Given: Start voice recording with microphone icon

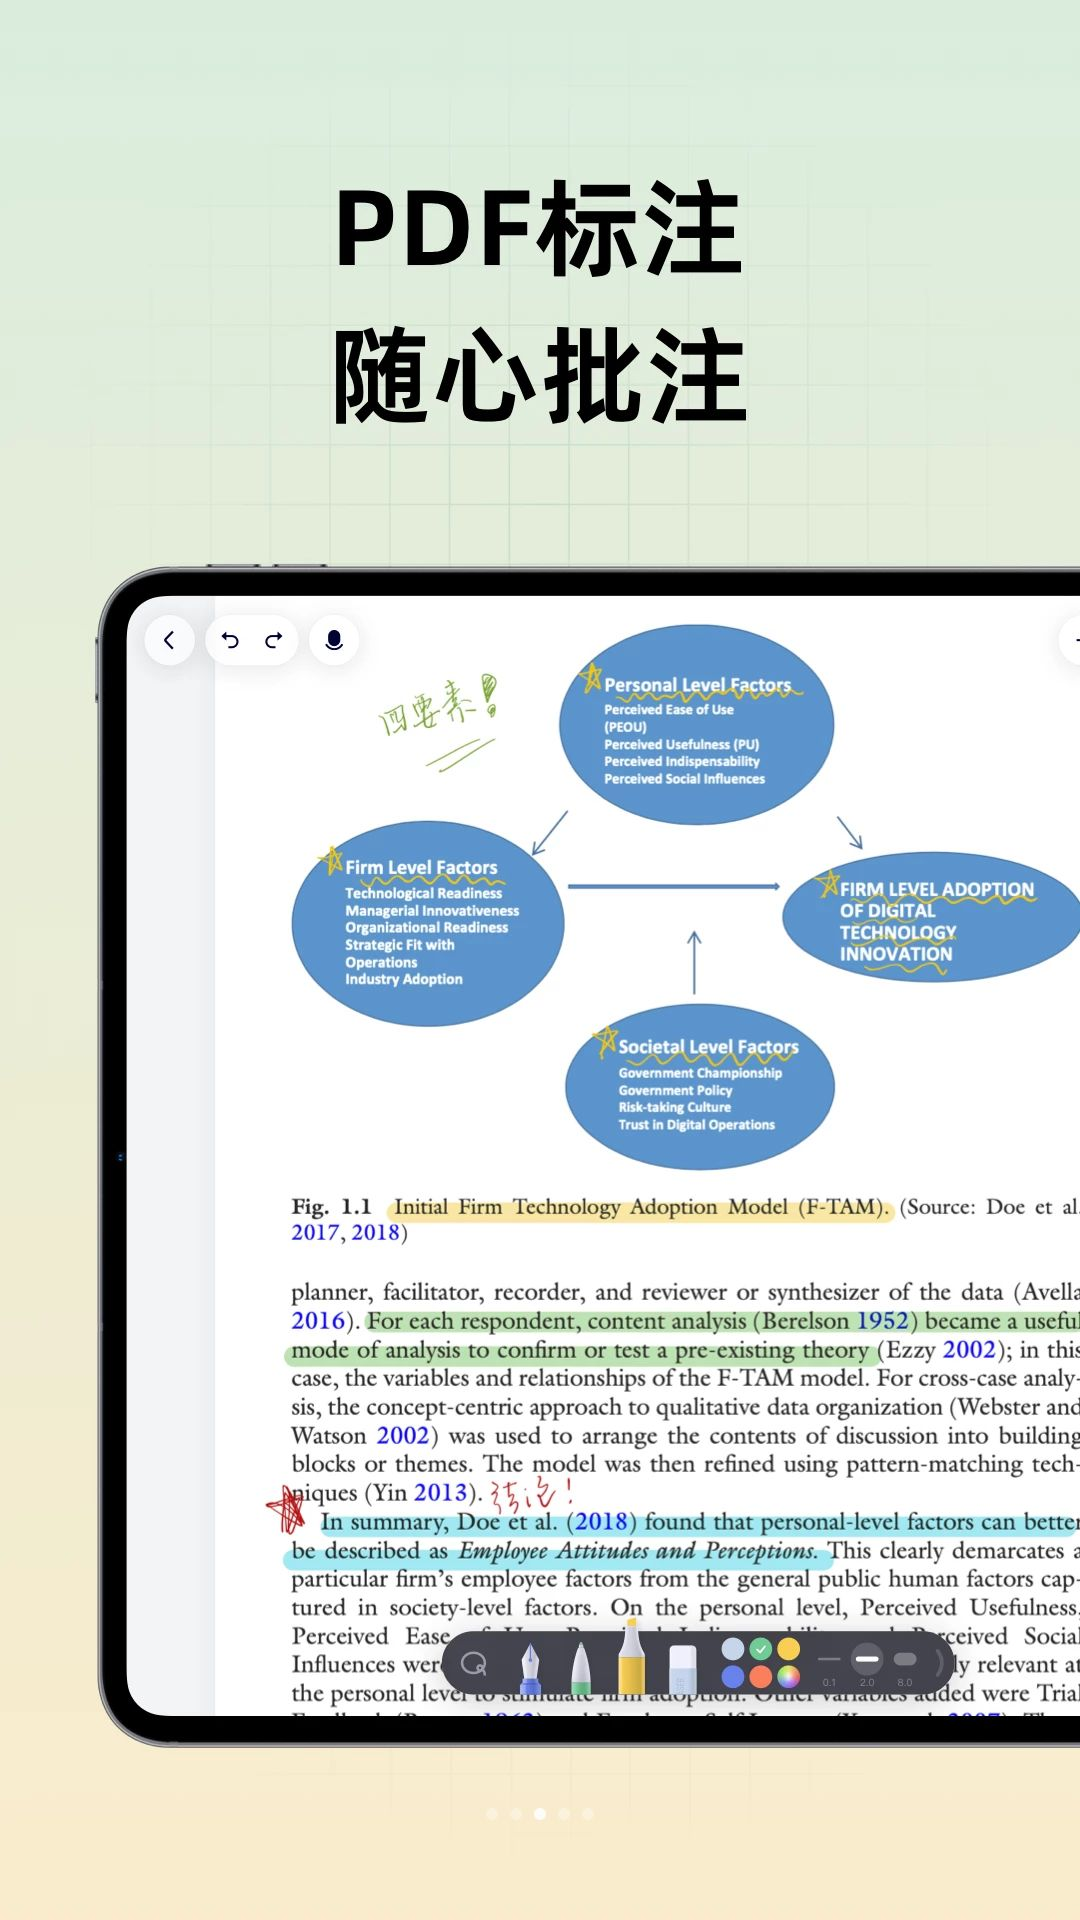Looking at the screenshot, I should (x=334, y=640).
